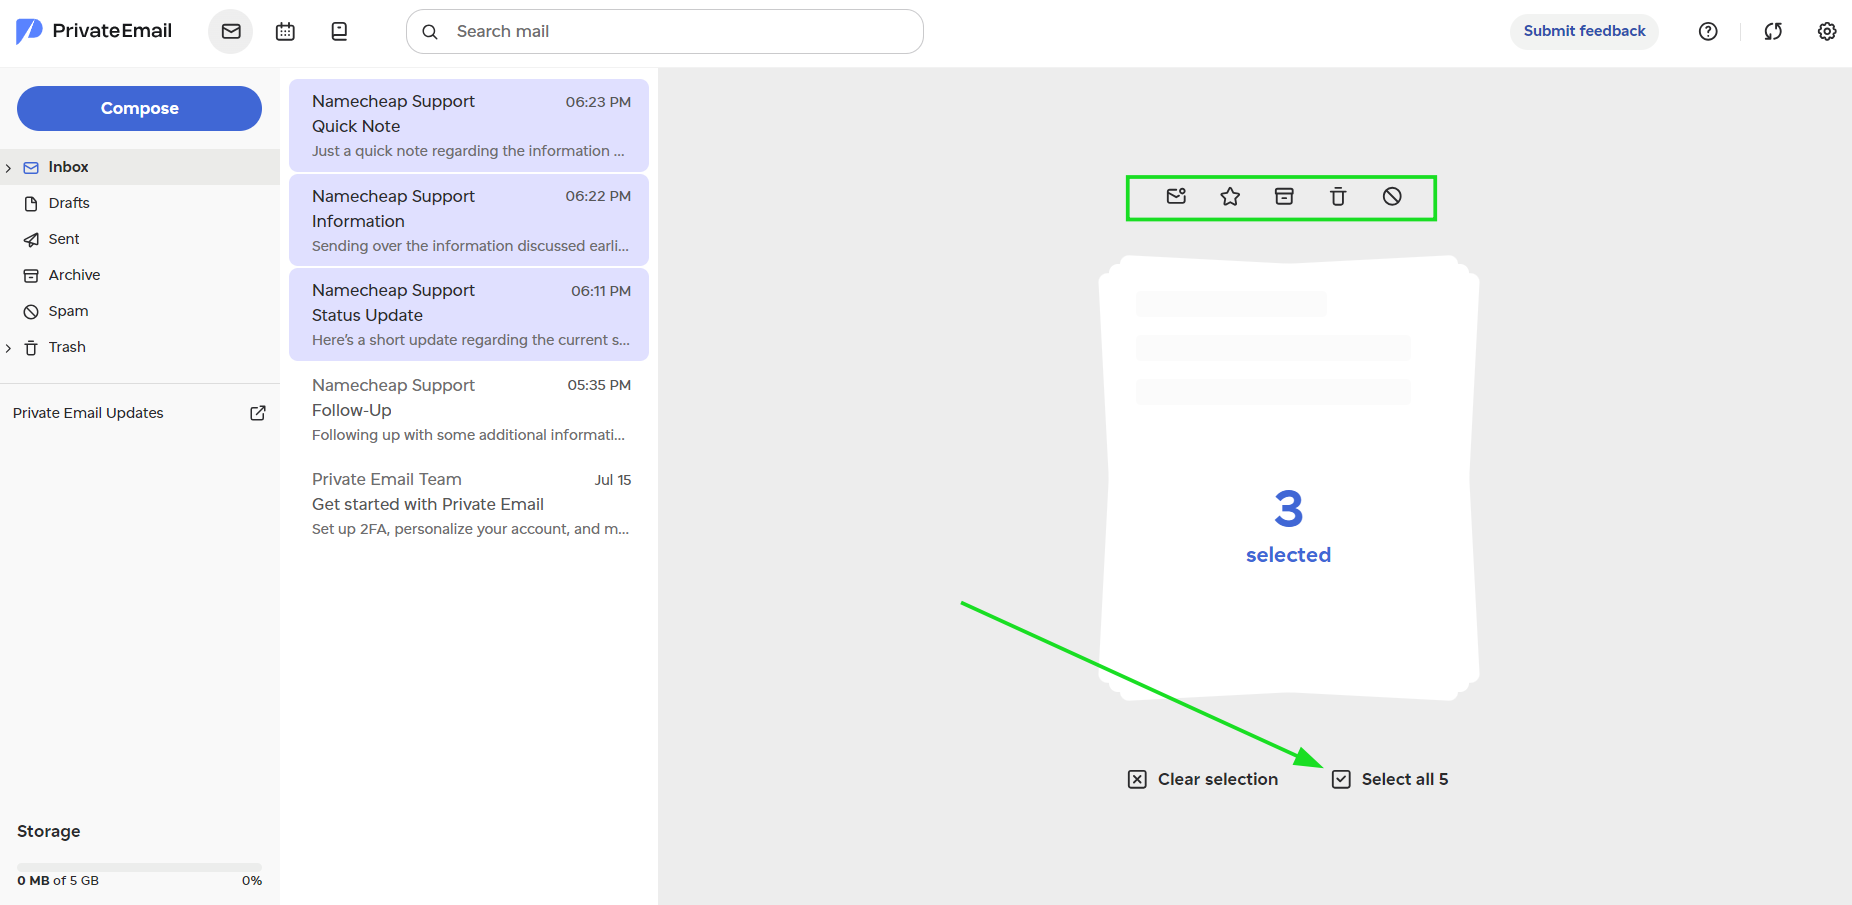Click the Private Email Team sender name
Screen dimensions: 1852x905
tap(387, 479)
